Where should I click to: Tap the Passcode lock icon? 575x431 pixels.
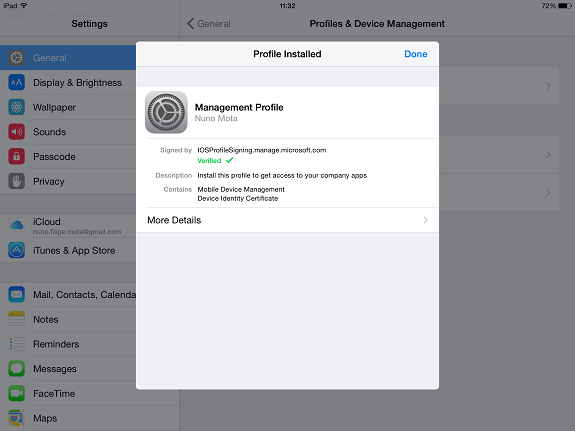(17, 157)
